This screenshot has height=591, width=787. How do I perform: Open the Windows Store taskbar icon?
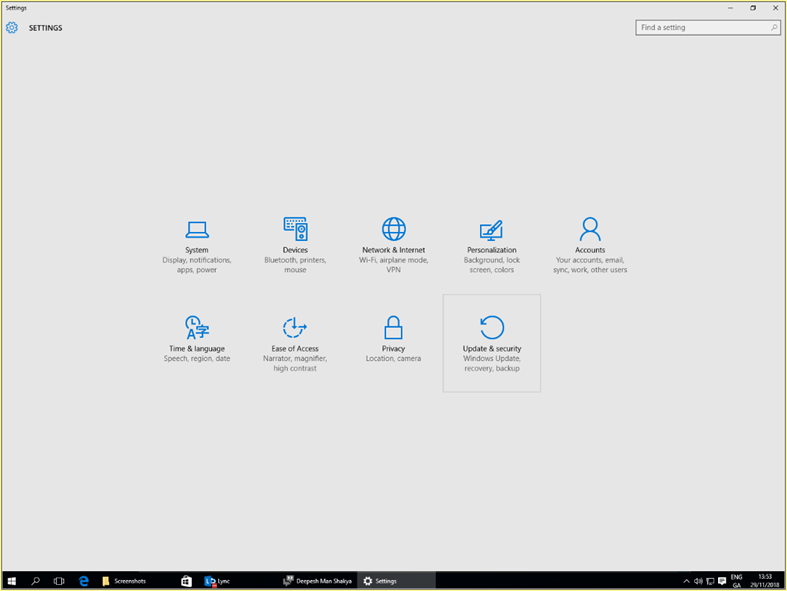pos(186,581)
